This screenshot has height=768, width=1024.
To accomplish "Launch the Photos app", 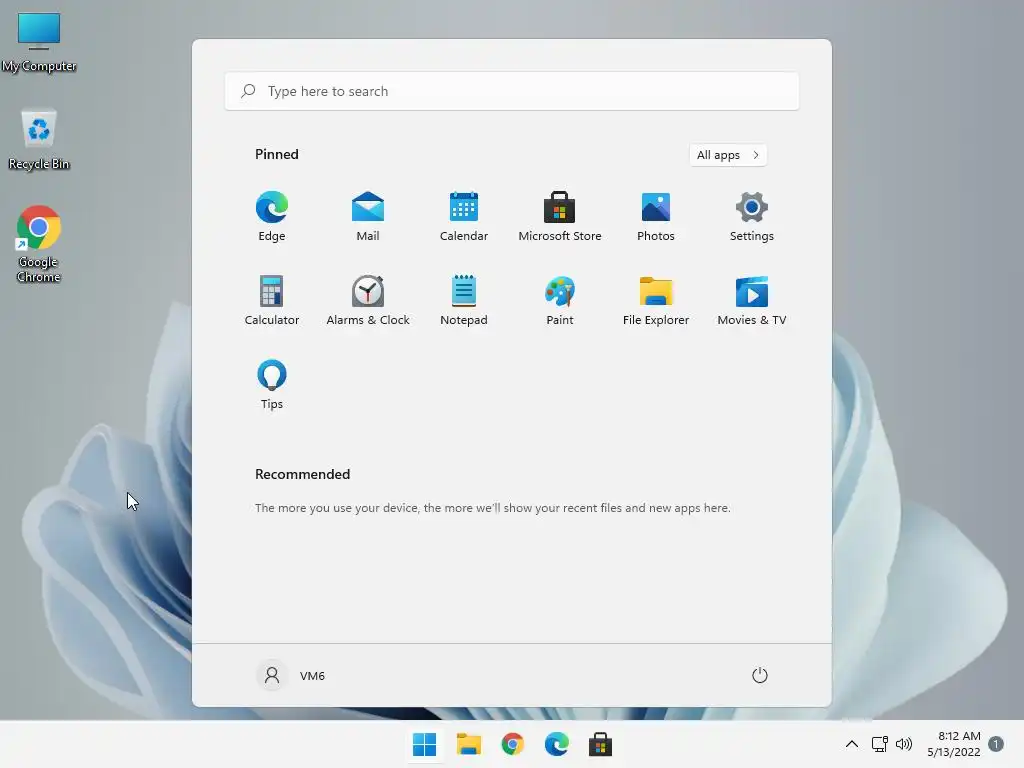I will tap(656, 216).
